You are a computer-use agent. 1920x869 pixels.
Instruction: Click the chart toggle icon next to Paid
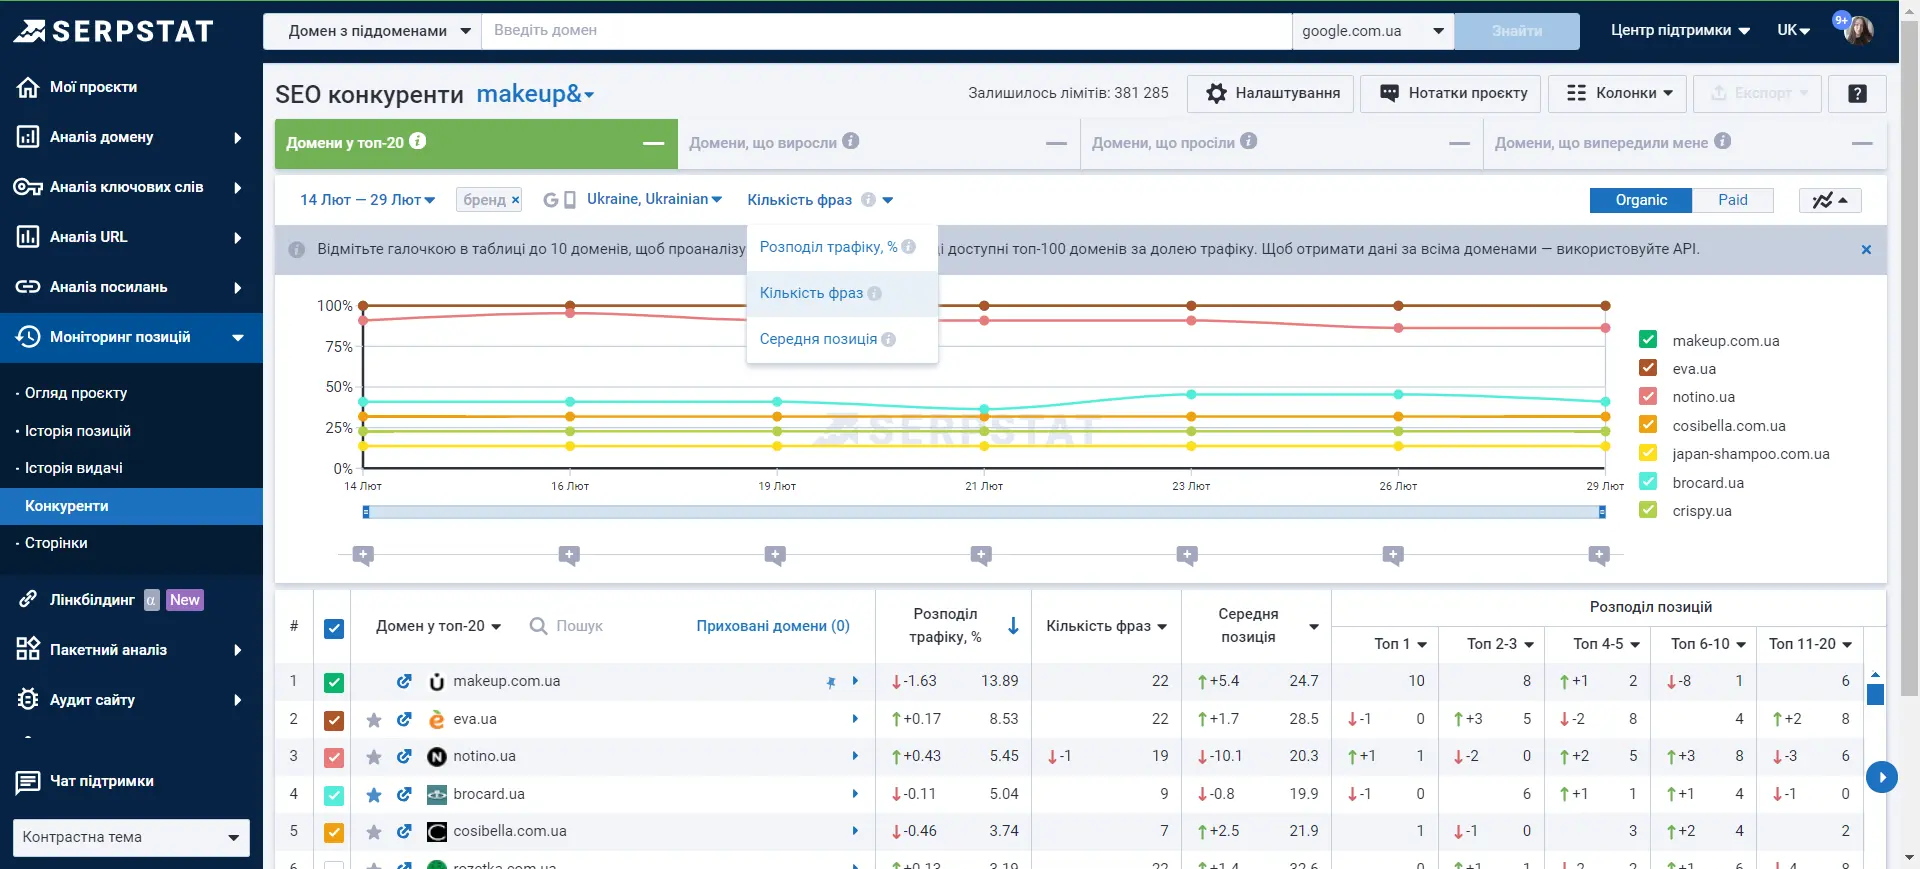[1830, 200]
